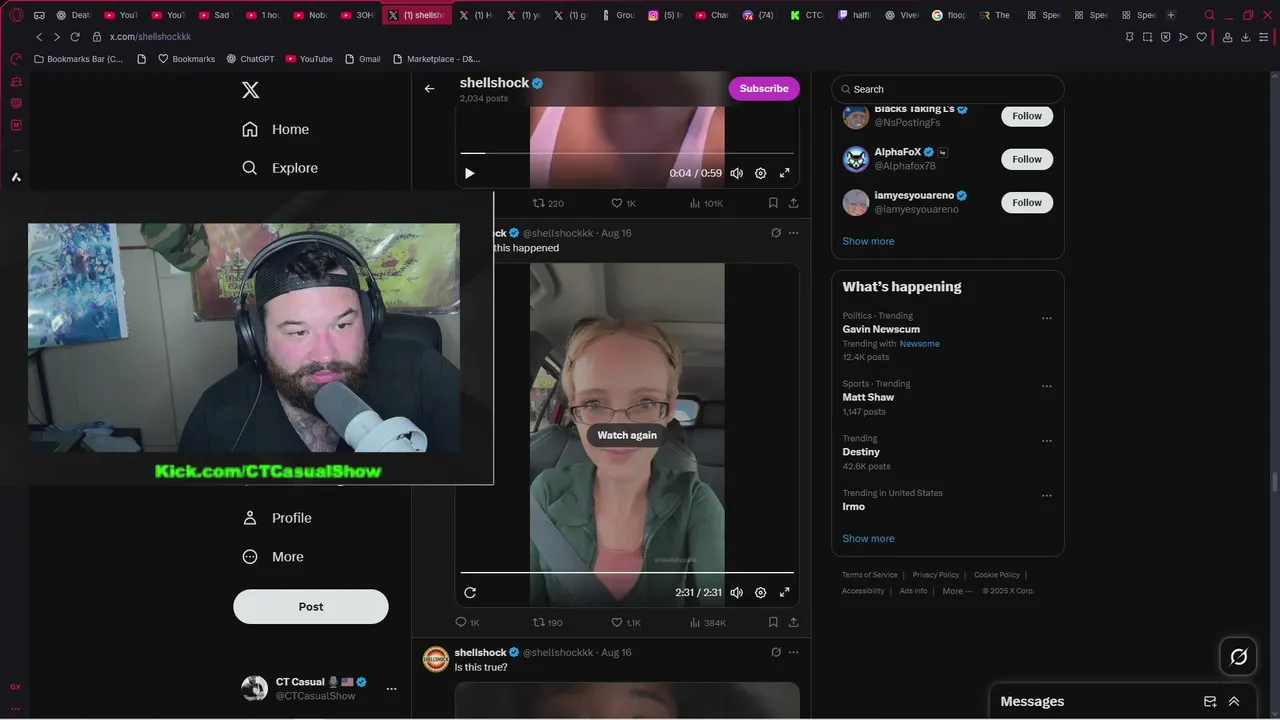The width and height of the screenshot is (1280, 720).
Task: Open more options on 'this happened' post
Action: [x=794, y=233]
